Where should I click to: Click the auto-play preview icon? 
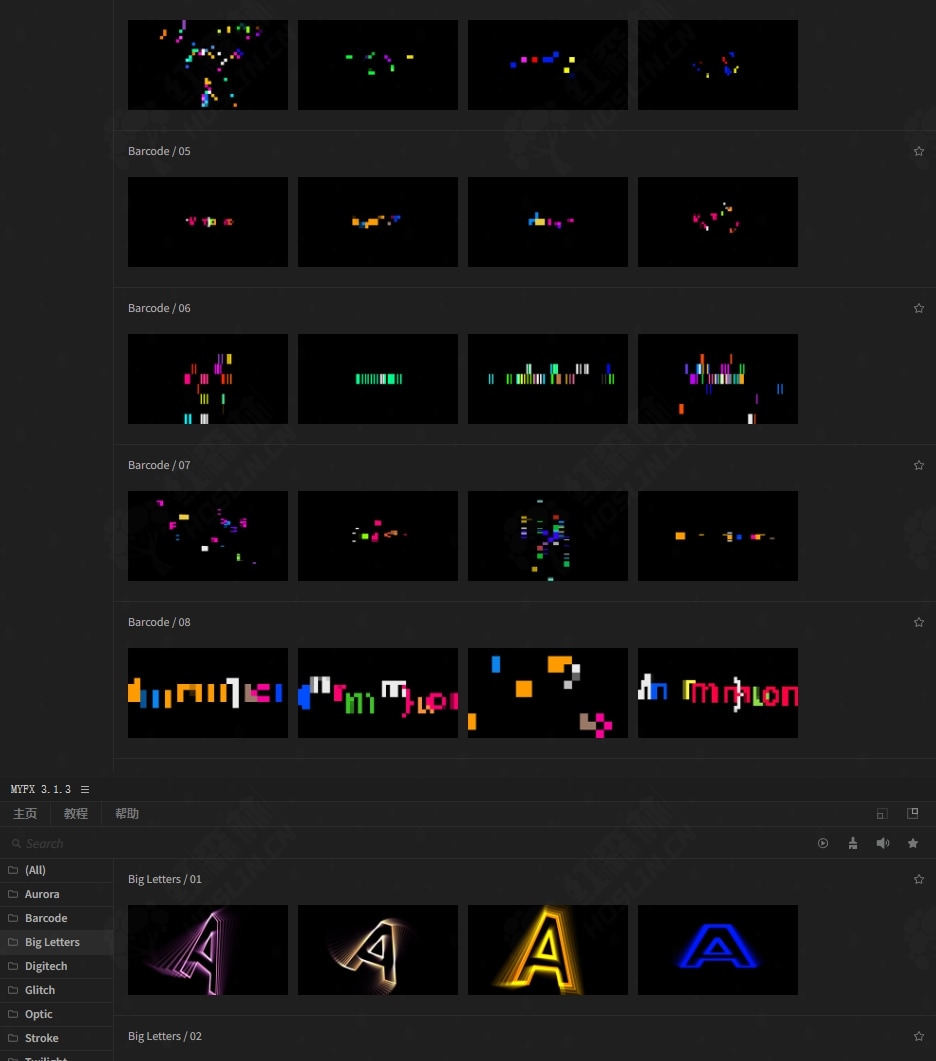(823, 843)
